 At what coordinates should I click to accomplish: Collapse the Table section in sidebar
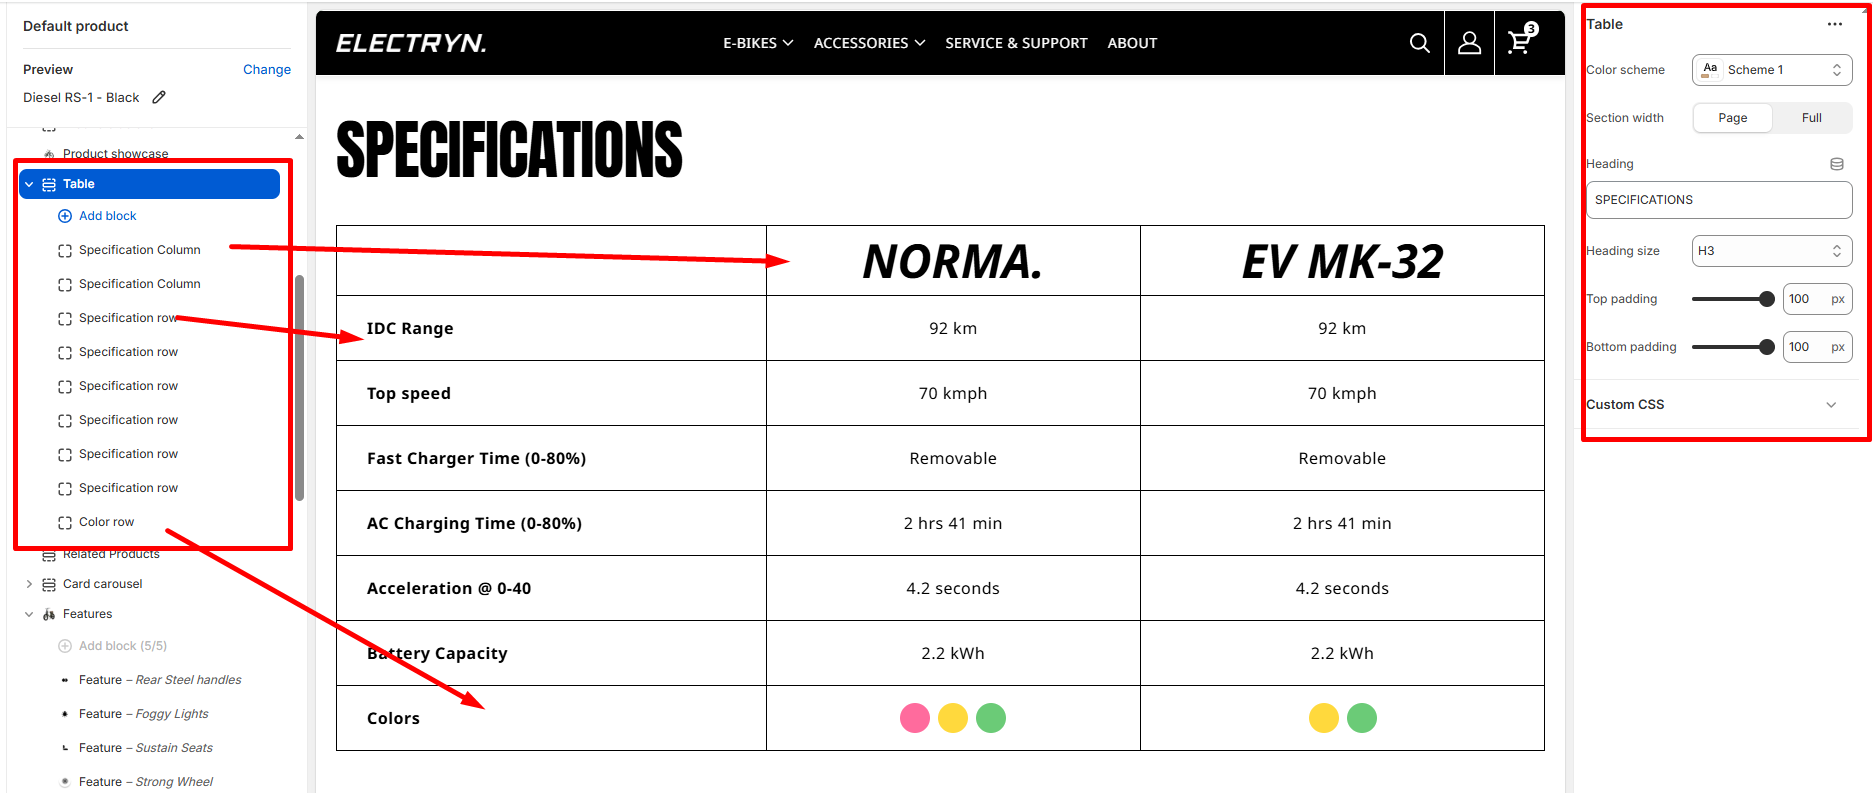(x=29, y=184)
